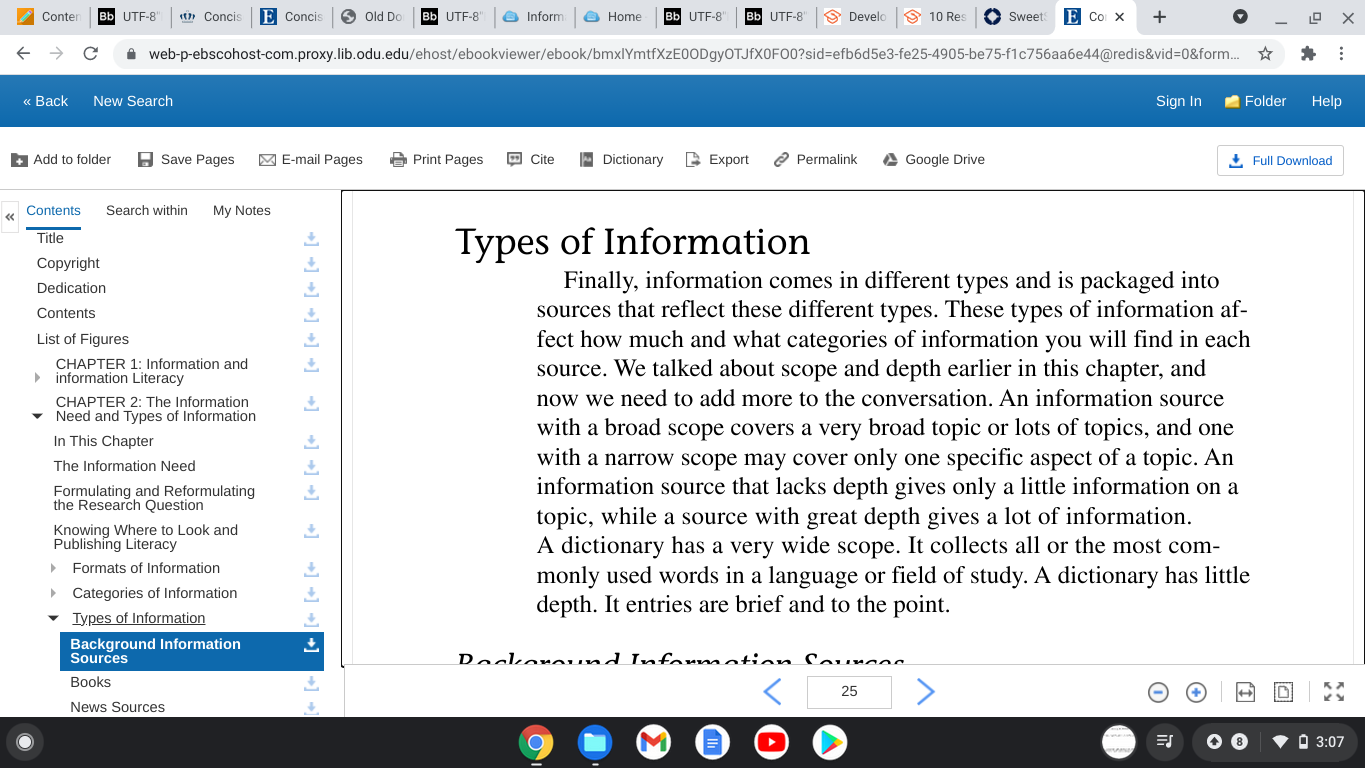Viewport: 1365px width, 768px height.
Task: Select 'News Sources' in contents tree
Action: (x=117, y=707)
